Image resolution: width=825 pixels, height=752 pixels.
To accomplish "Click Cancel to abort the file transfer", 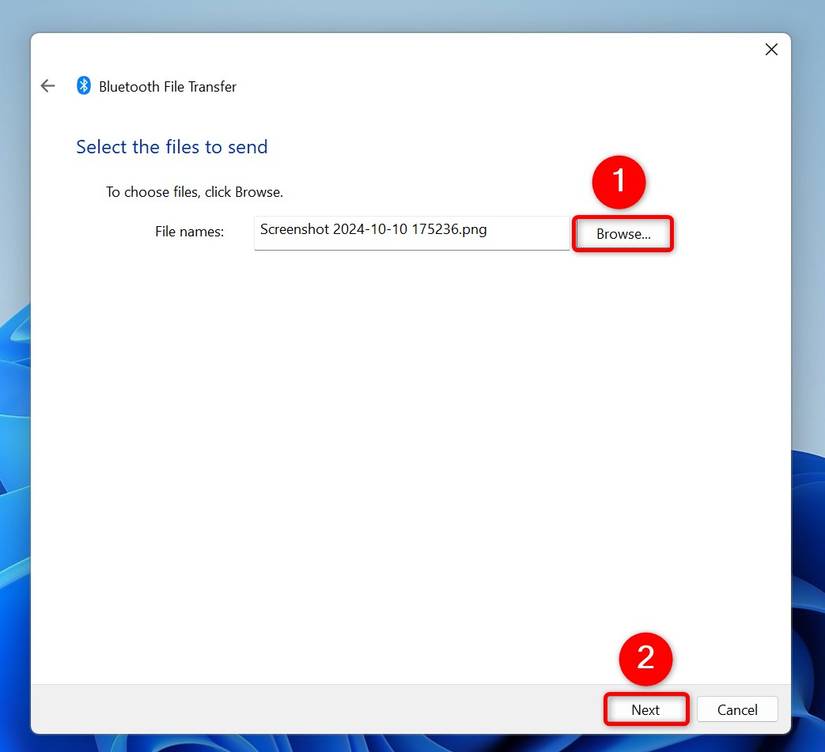I will pyautogui.click(x=737, y=709).
